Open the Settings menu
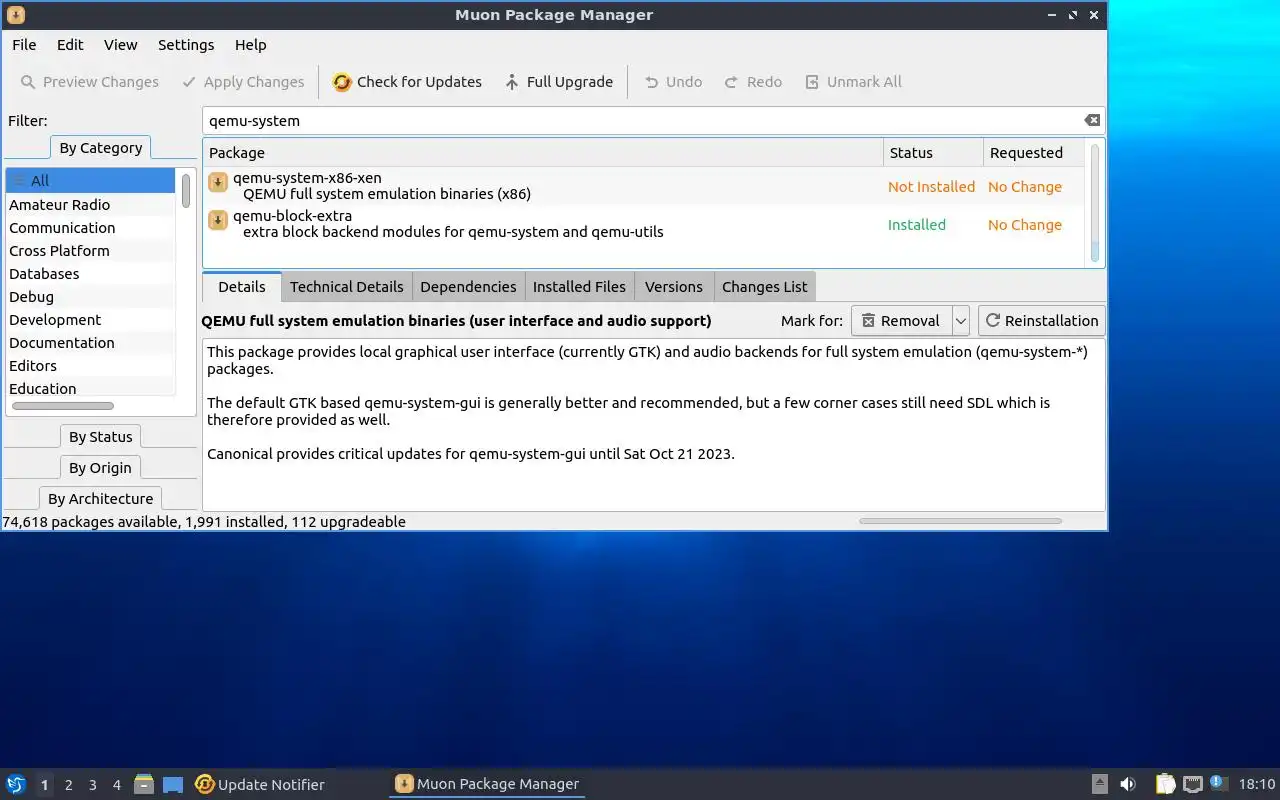This screenshot has height=800, width=1280. coord(186,45)
